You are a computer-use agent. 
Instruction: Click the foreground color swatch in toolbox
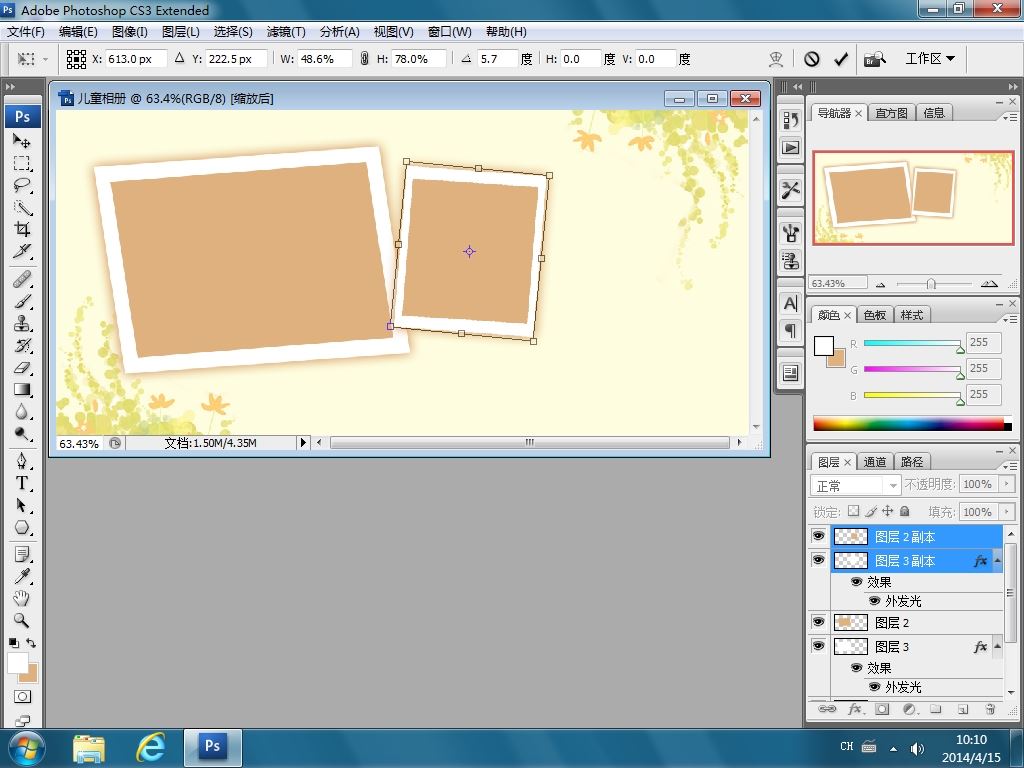pyautogui.click(x=17, y=662)
